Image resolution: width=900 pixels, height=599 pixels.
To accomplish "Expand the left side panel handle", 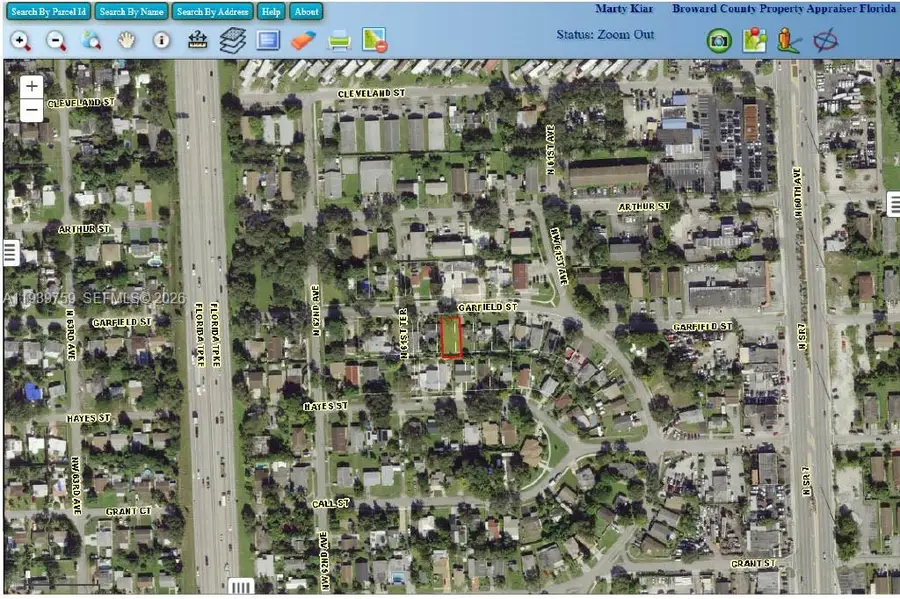I will [10, 250].
